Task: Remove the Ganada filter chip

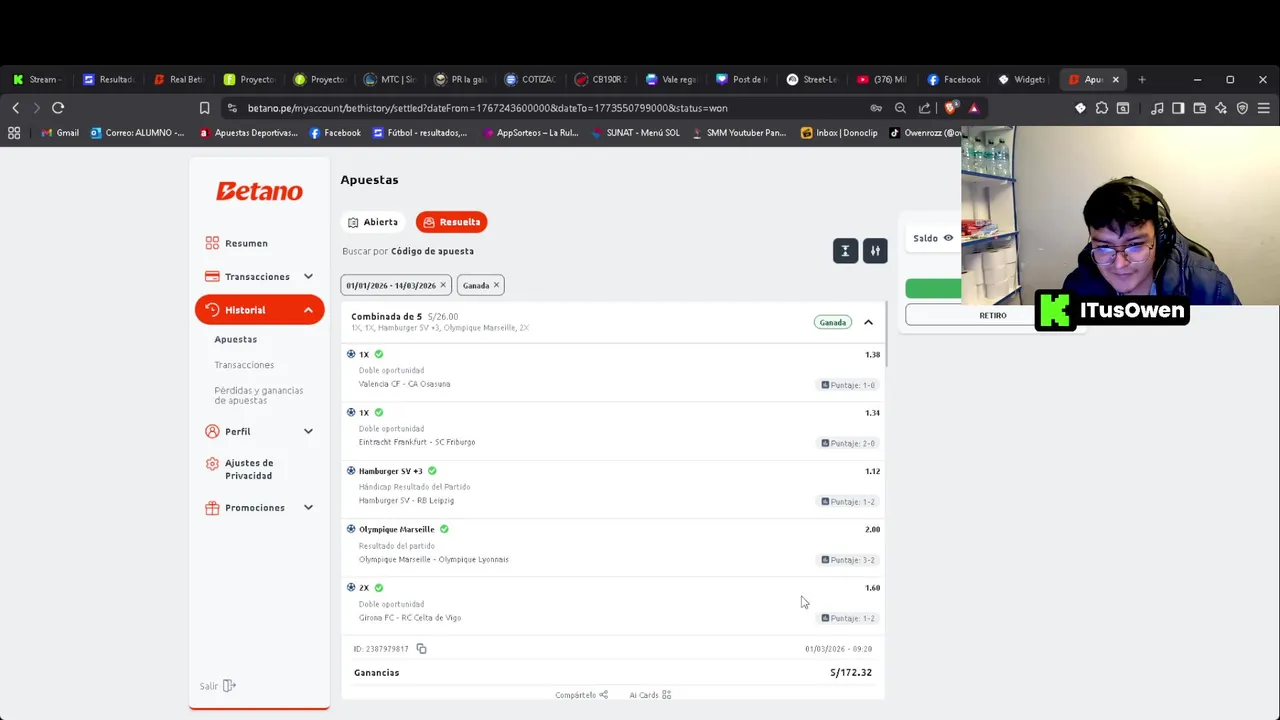Action: click(x=496, y=285)
